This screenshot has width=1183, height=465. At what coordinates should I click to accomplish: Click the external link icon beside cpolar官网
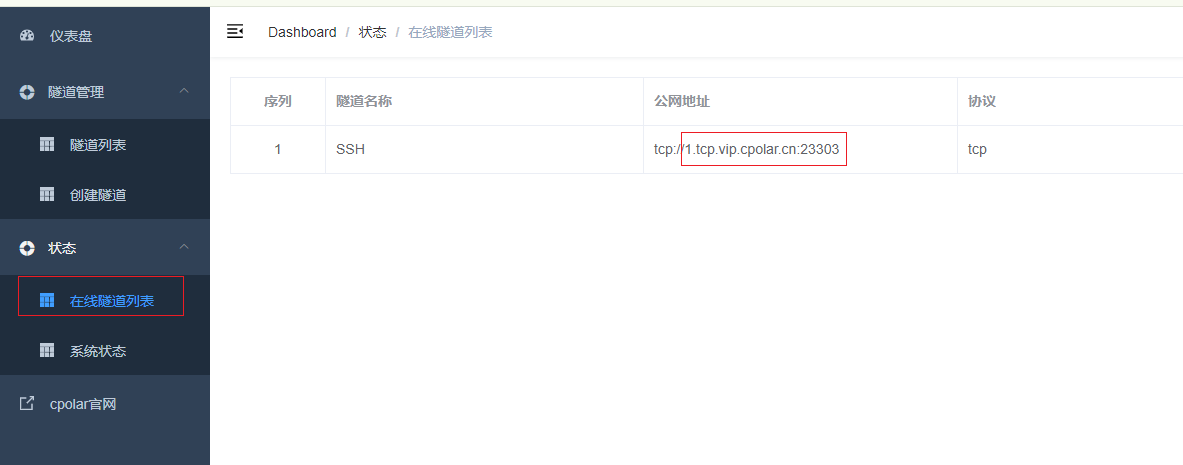click(26, 403)
